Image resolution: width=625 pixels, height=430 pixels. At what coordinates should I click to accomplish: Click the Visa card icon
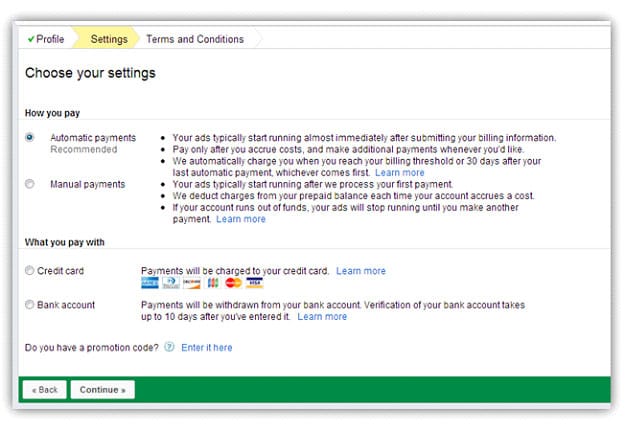pos(254,283)
